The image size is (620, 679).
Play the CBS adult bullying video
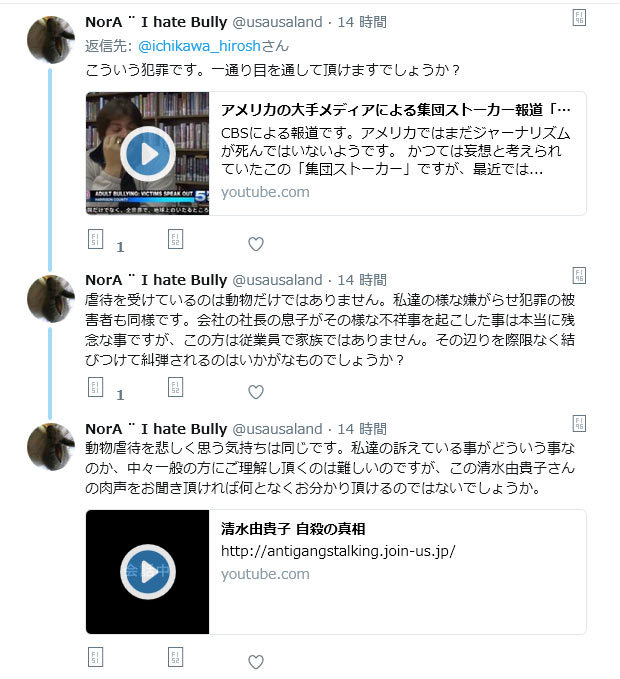148,154
